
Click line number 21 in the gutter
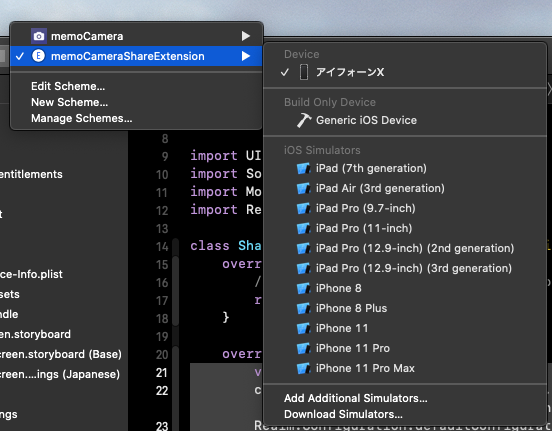tap(162, 373)
